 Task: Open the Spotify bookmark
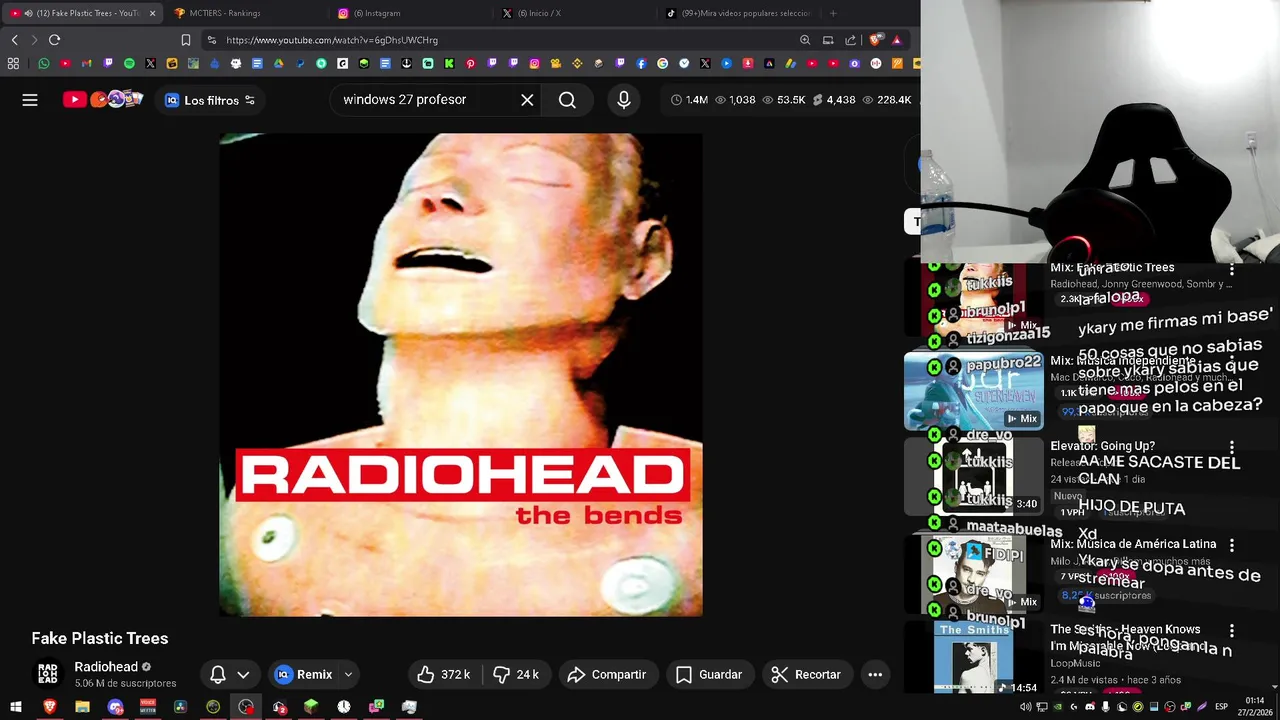coord(129,63)
